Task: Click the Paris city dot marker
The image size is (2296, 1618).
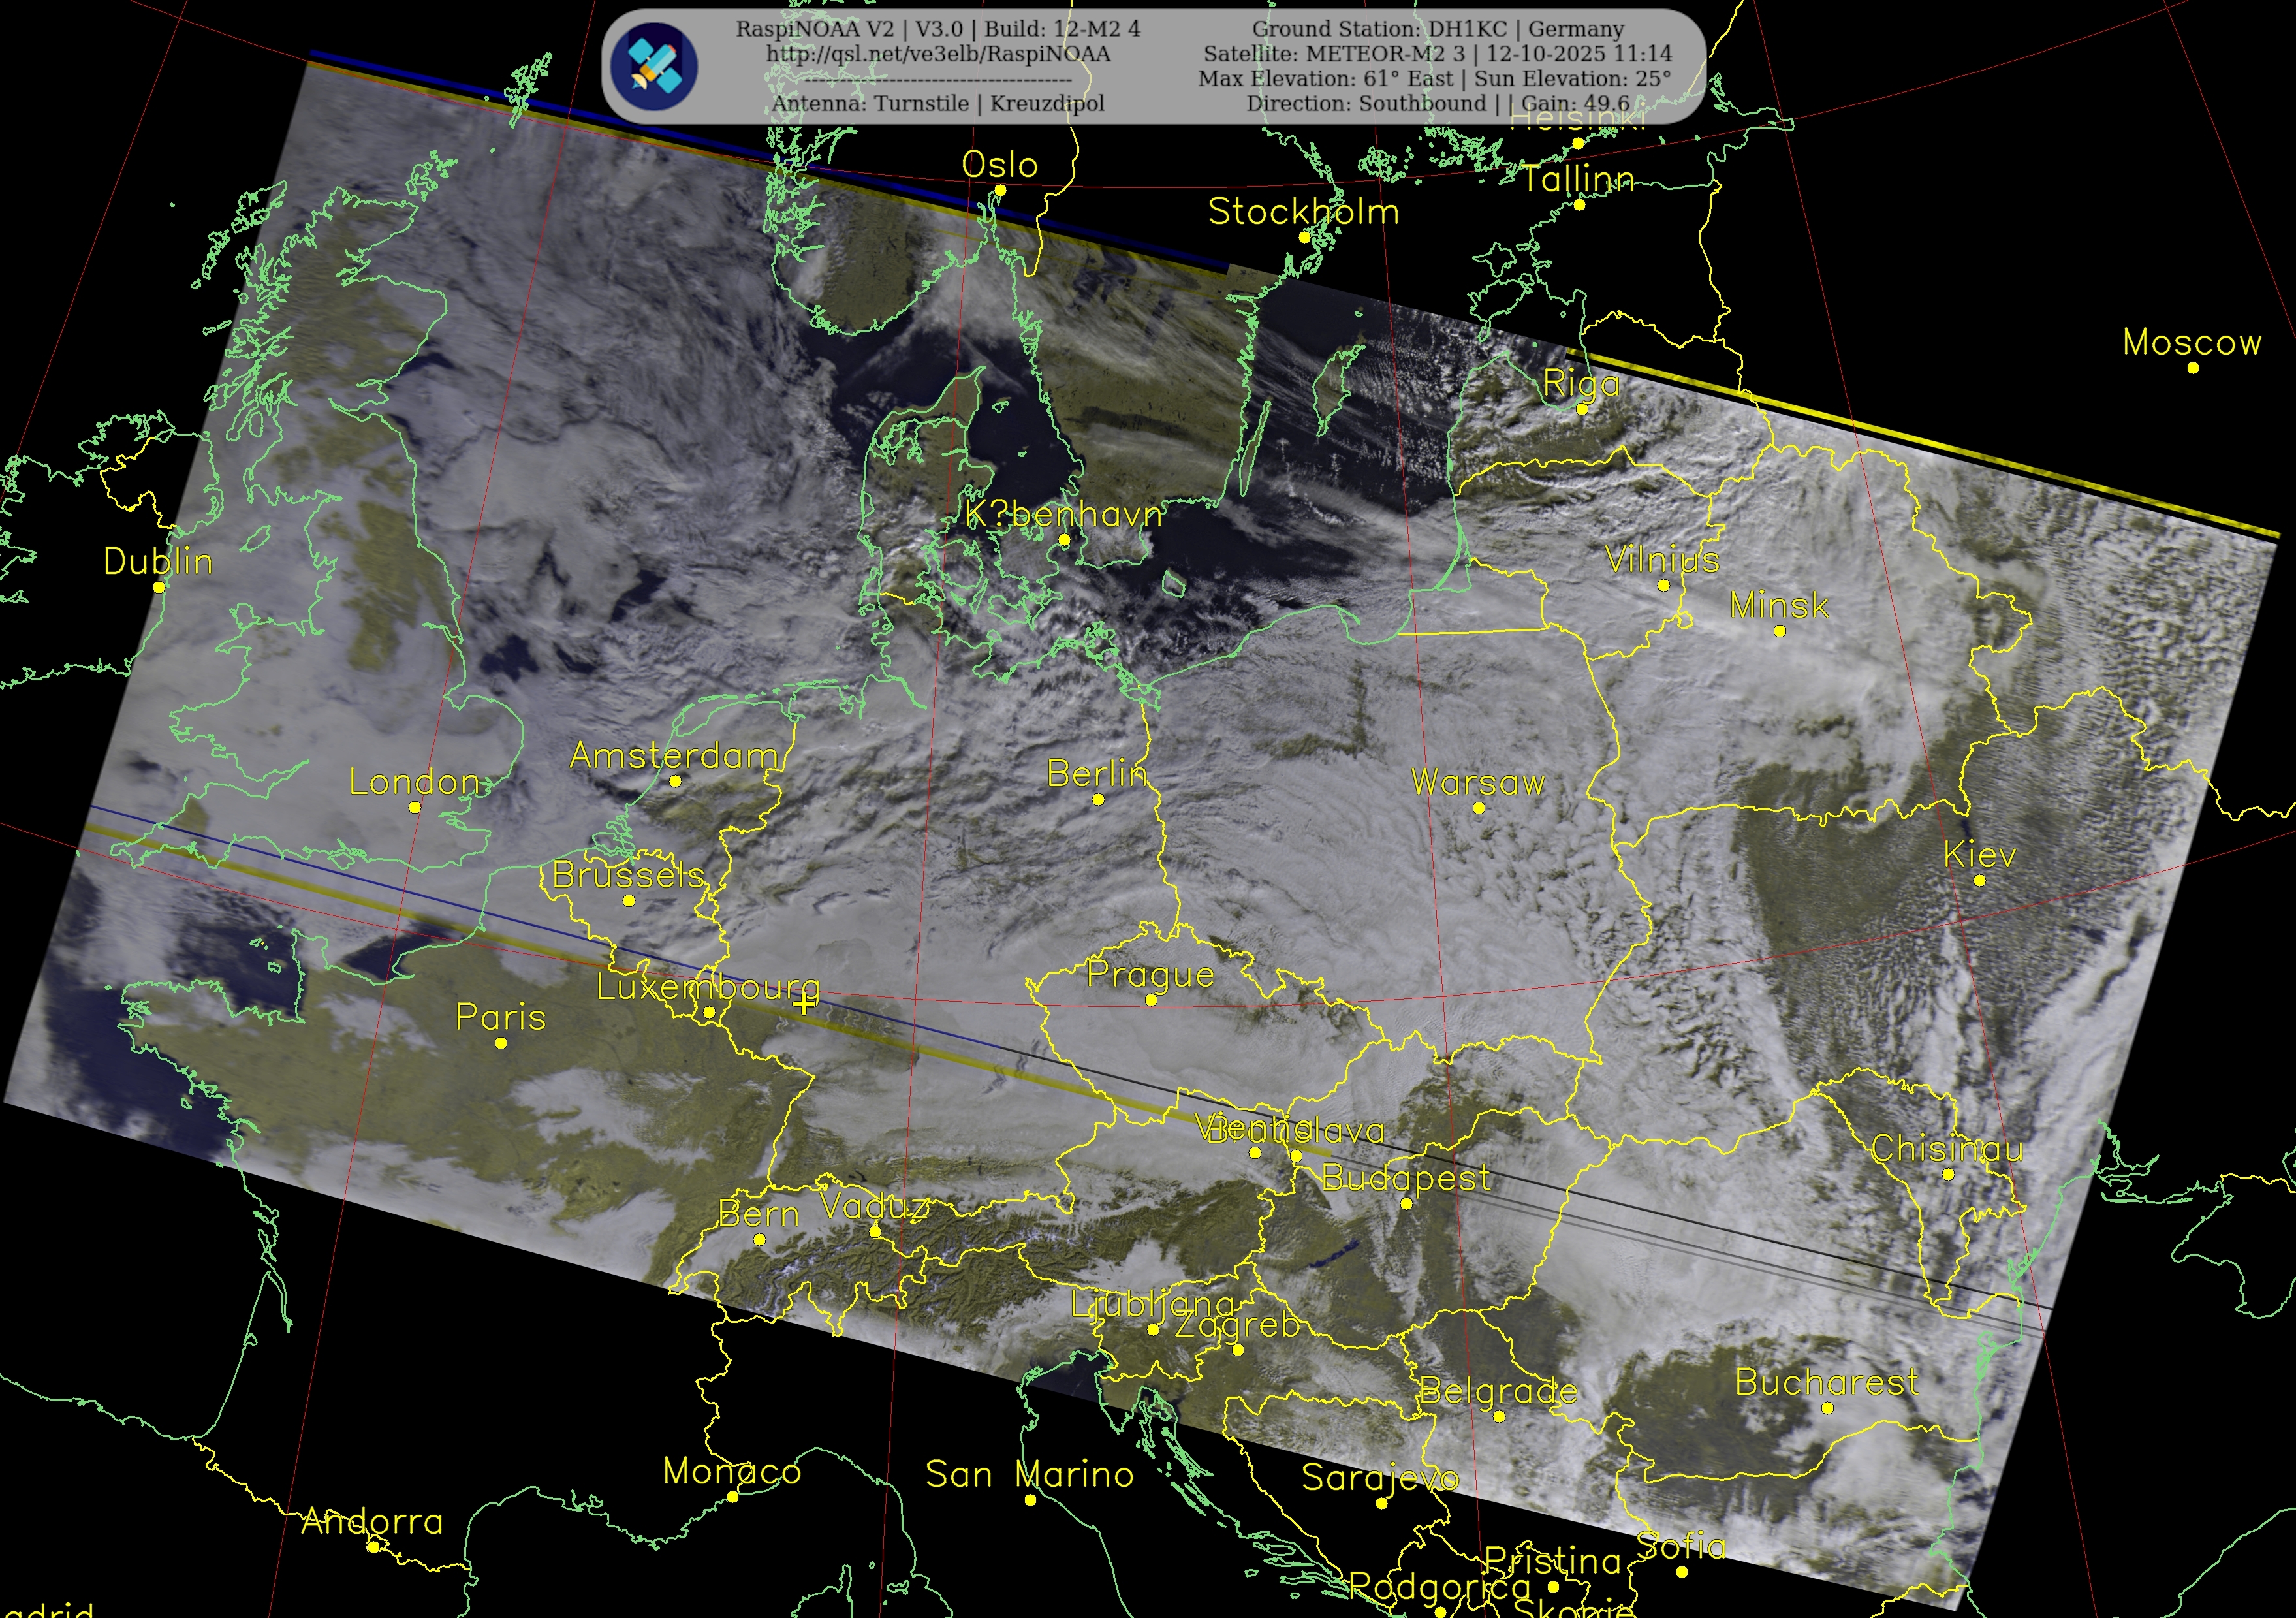Action: click(x=501, y=1043)
